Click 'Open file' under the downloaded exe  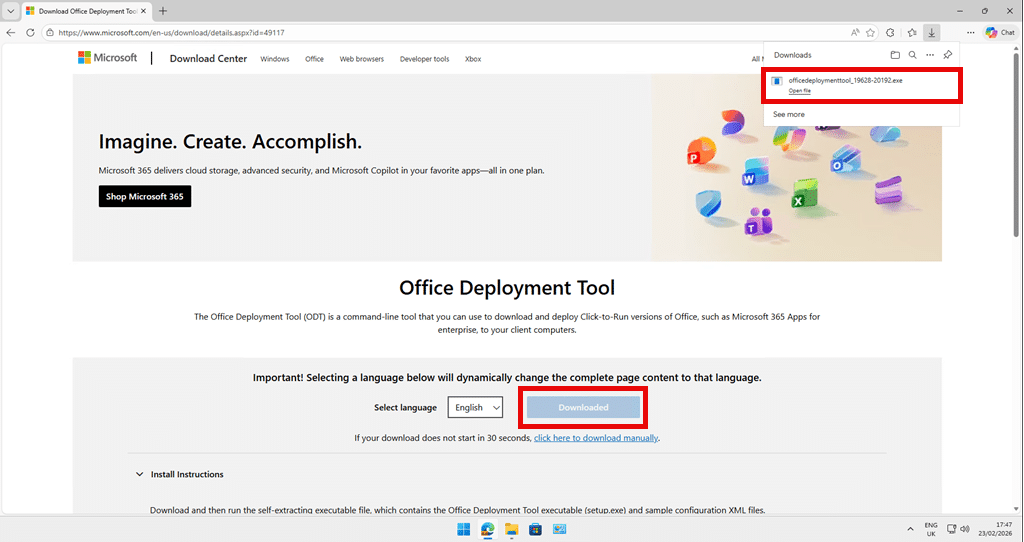click(x=799, y=91)
